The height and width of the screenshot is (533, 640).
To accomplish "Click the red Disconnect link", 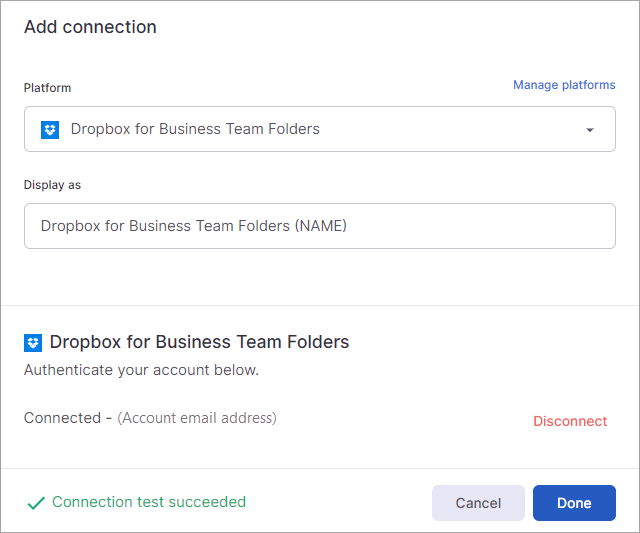I will click(570, 421).
